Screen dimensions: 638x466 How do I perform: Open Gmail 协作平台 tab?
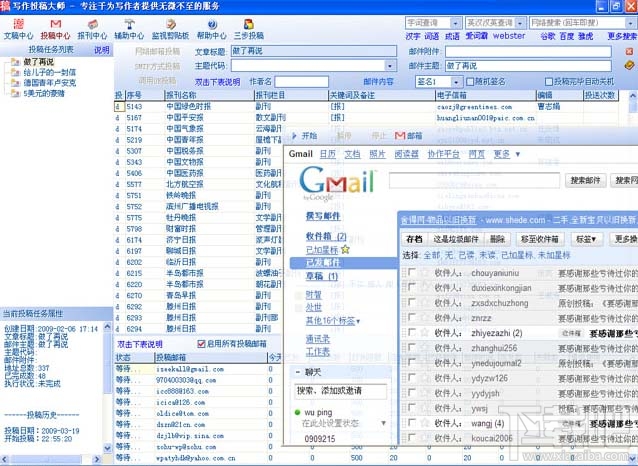[444, 154]
